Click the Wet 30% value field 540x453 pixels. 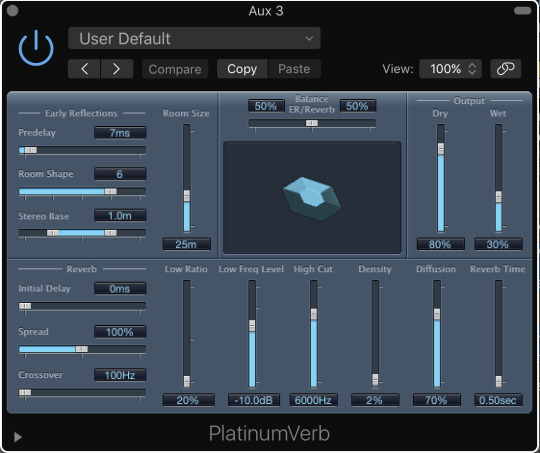(498, 244)
